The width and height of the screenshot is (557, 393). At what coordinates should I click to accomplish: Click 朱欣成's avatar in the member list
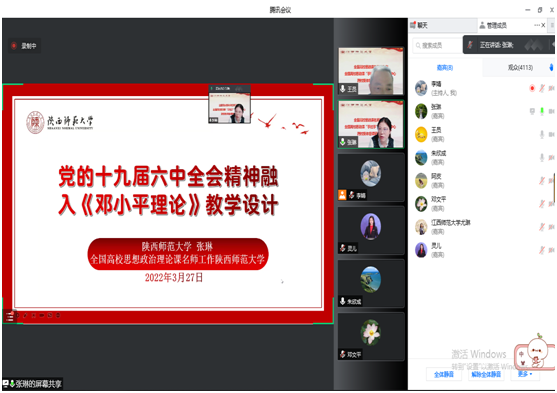[421, 157]
